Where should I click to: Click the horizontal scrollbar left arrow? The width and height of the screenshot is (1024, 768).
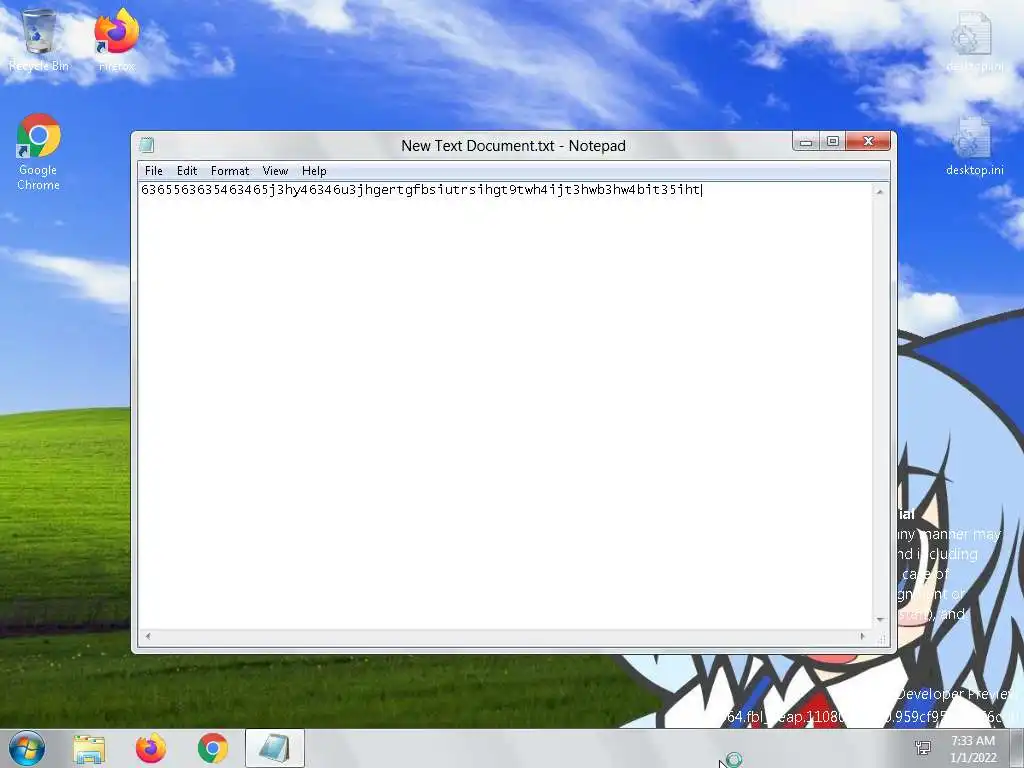pyautogui.click(x=148, y=636)
